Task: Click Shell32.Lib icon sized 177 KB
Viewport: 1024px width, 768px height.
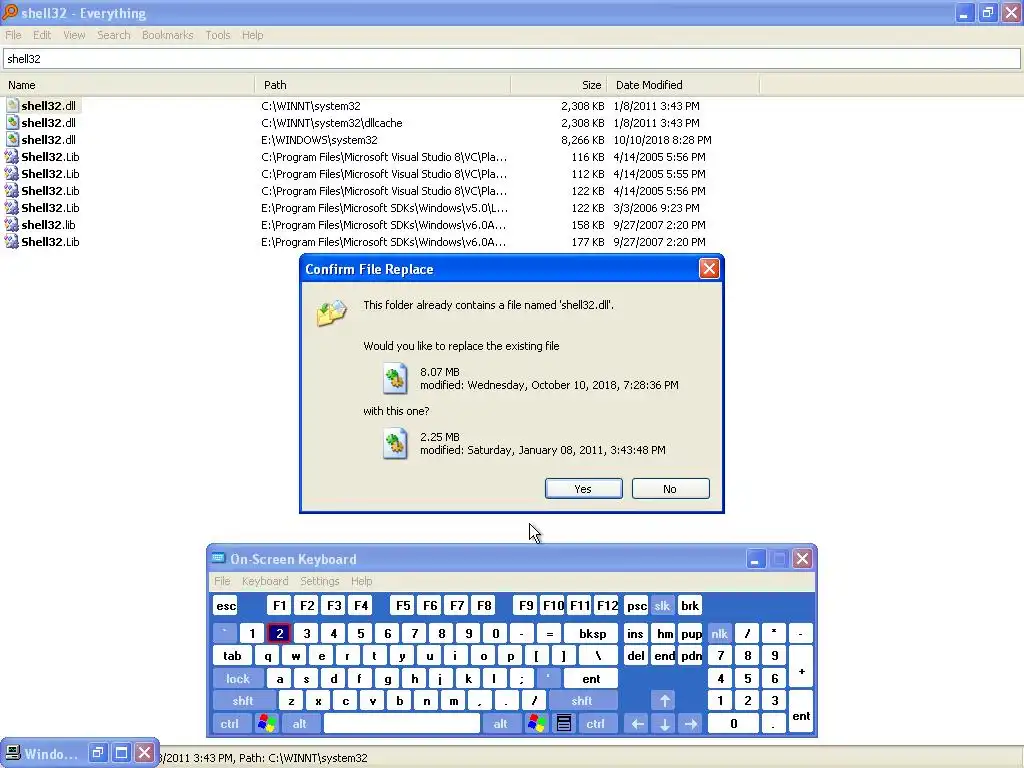Action: point(12,242)
